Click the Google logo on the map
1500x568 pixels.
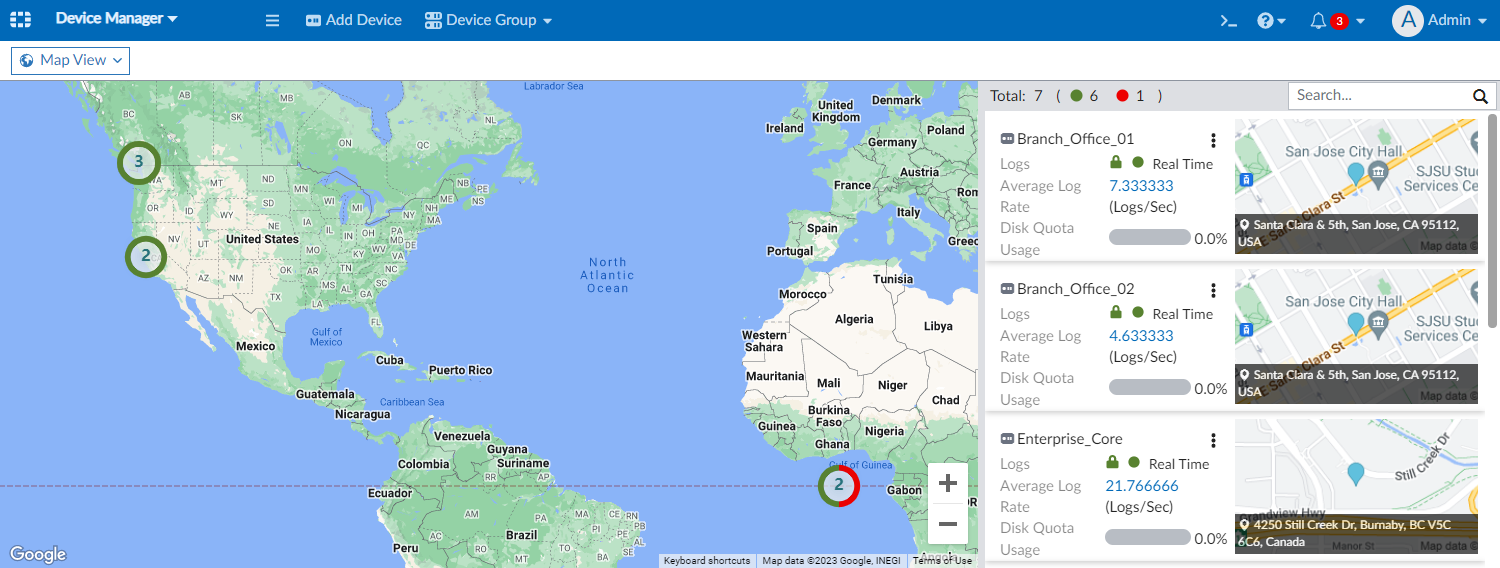click(x=38, y=554)
